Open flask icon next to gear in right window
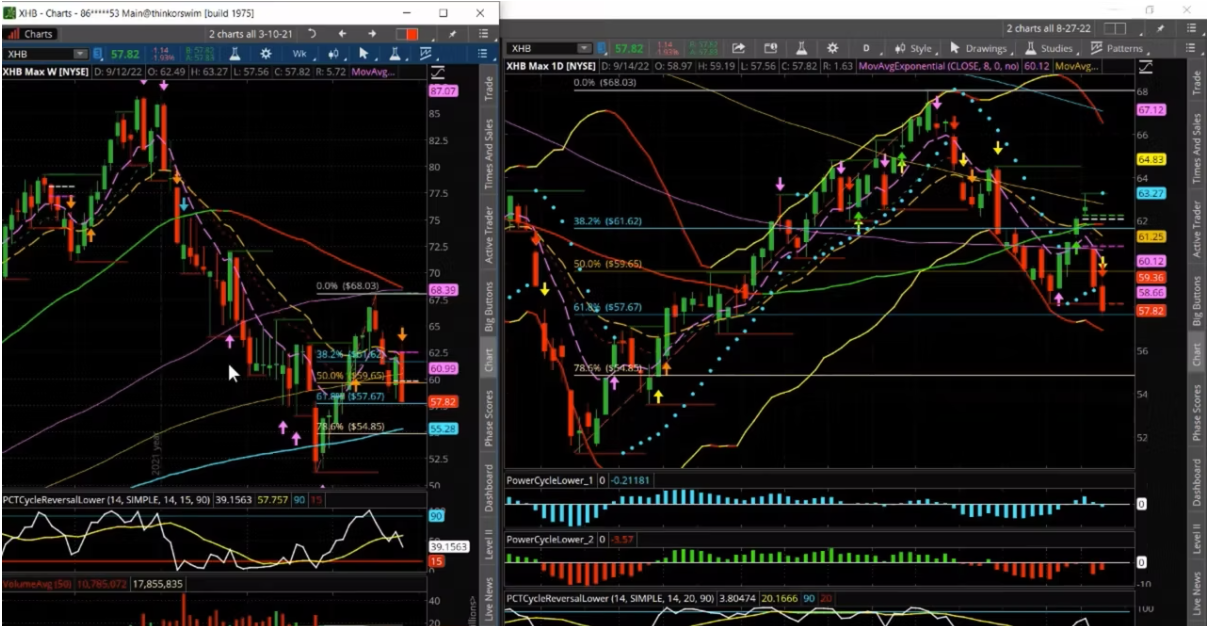Image resolution: width=1208 pixels, height=626 pixels. tap(803, 48)
